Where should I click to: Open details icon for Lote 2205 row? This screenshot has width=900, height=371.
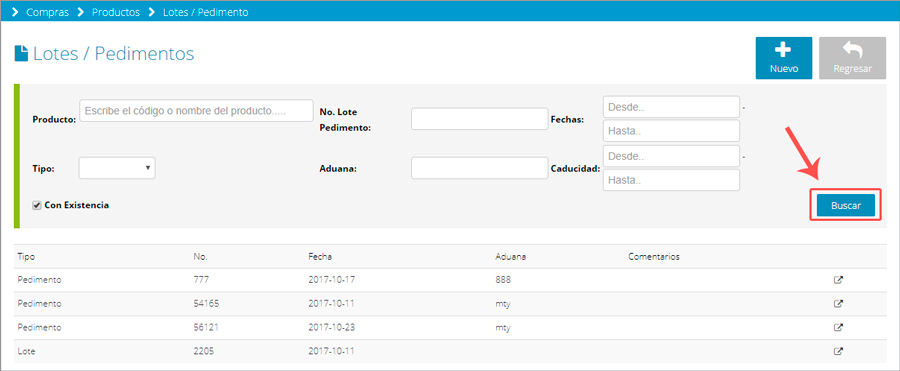tap(838, 351)
